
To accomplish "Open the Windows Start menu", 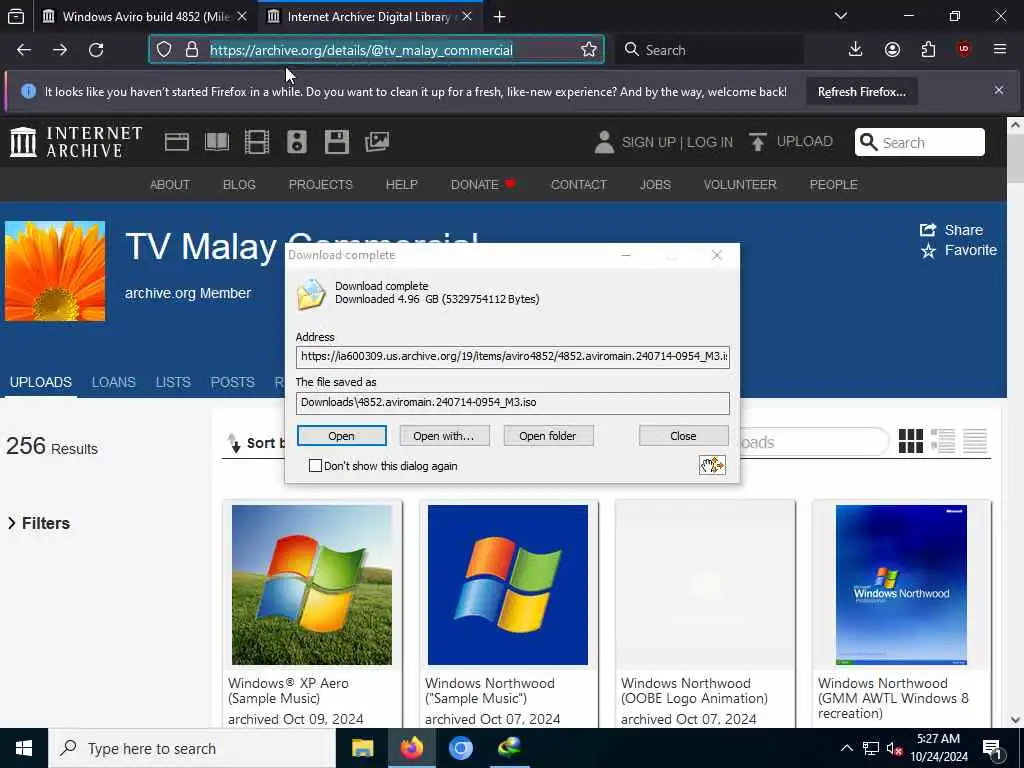I will (24, 748).
